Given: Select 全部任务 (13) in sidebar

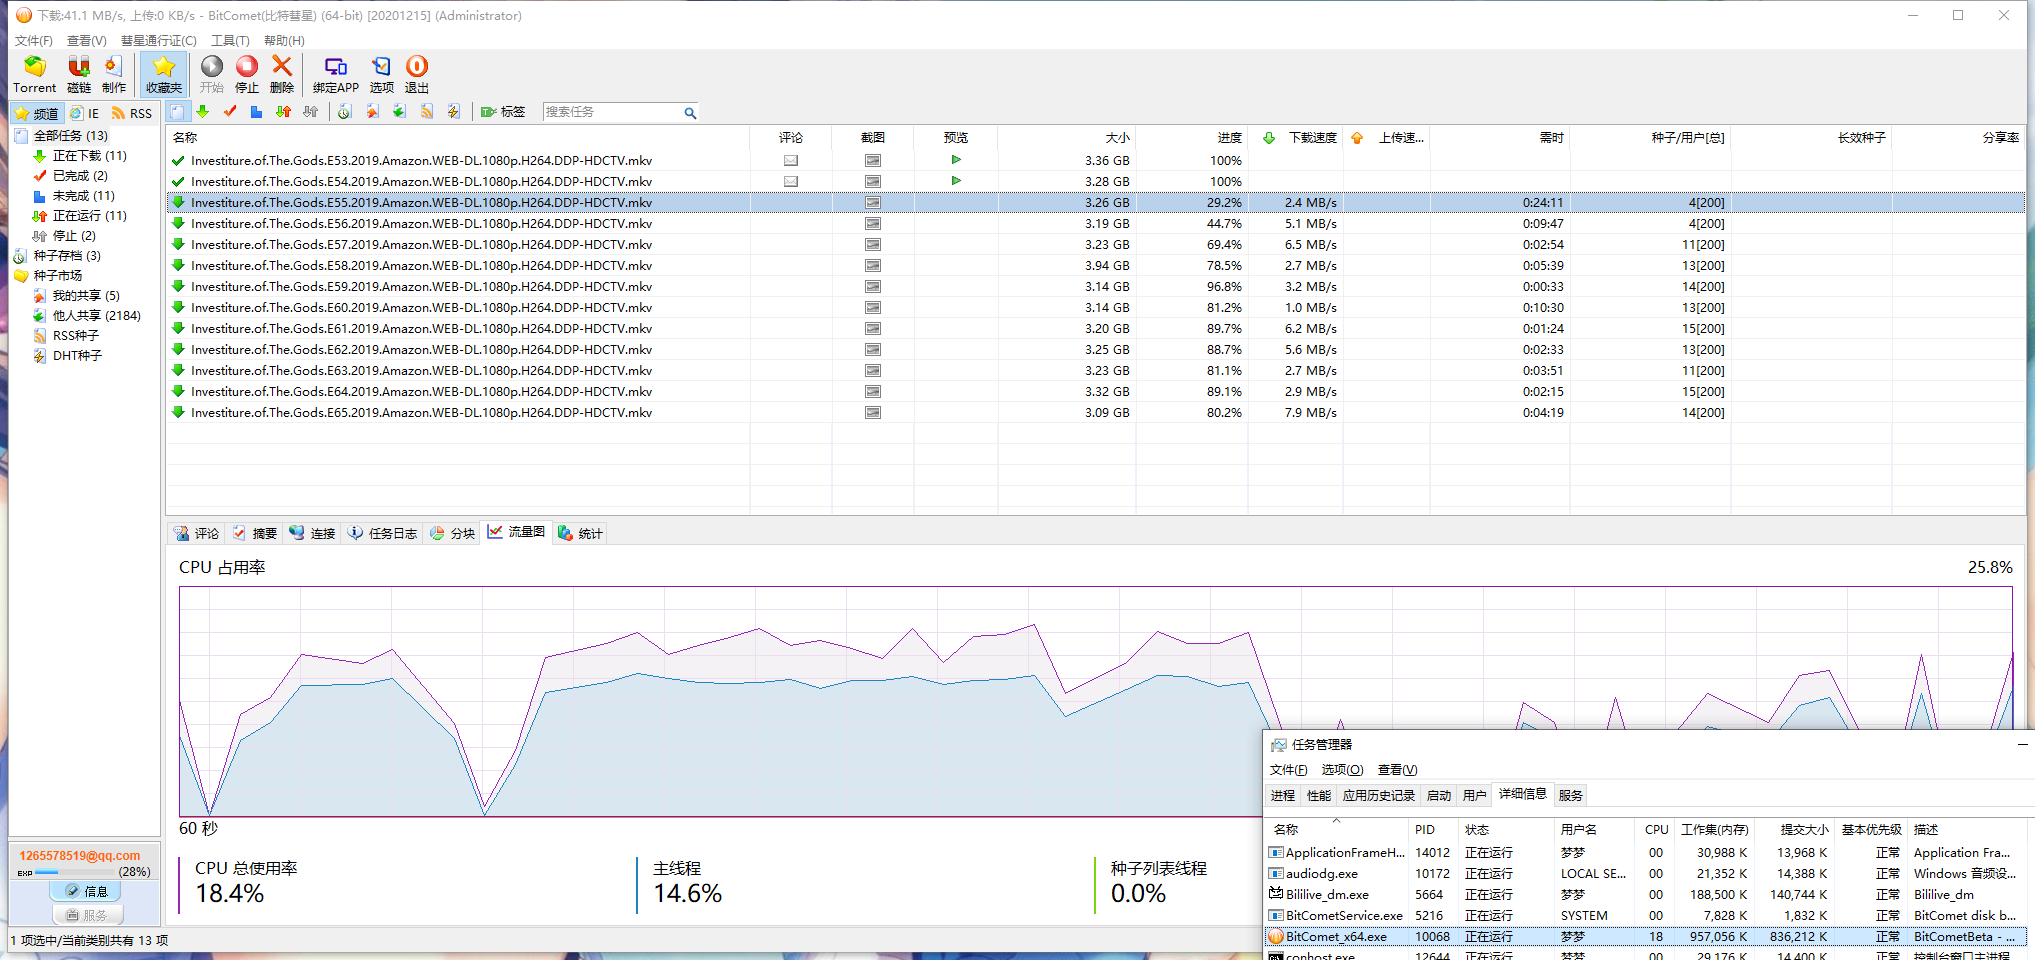Looking at the screenshot, I should tap(70, 135).
